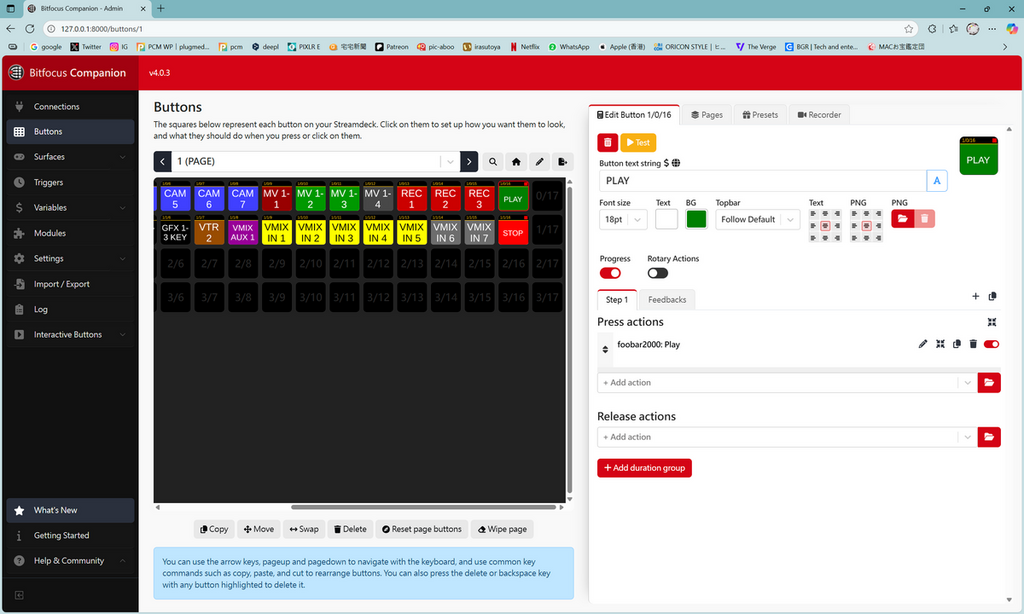The height and width of the screenshot is (614, 1024).
Task: Click the button grid horizontal scrollbar
Action: tap(423, 507)
